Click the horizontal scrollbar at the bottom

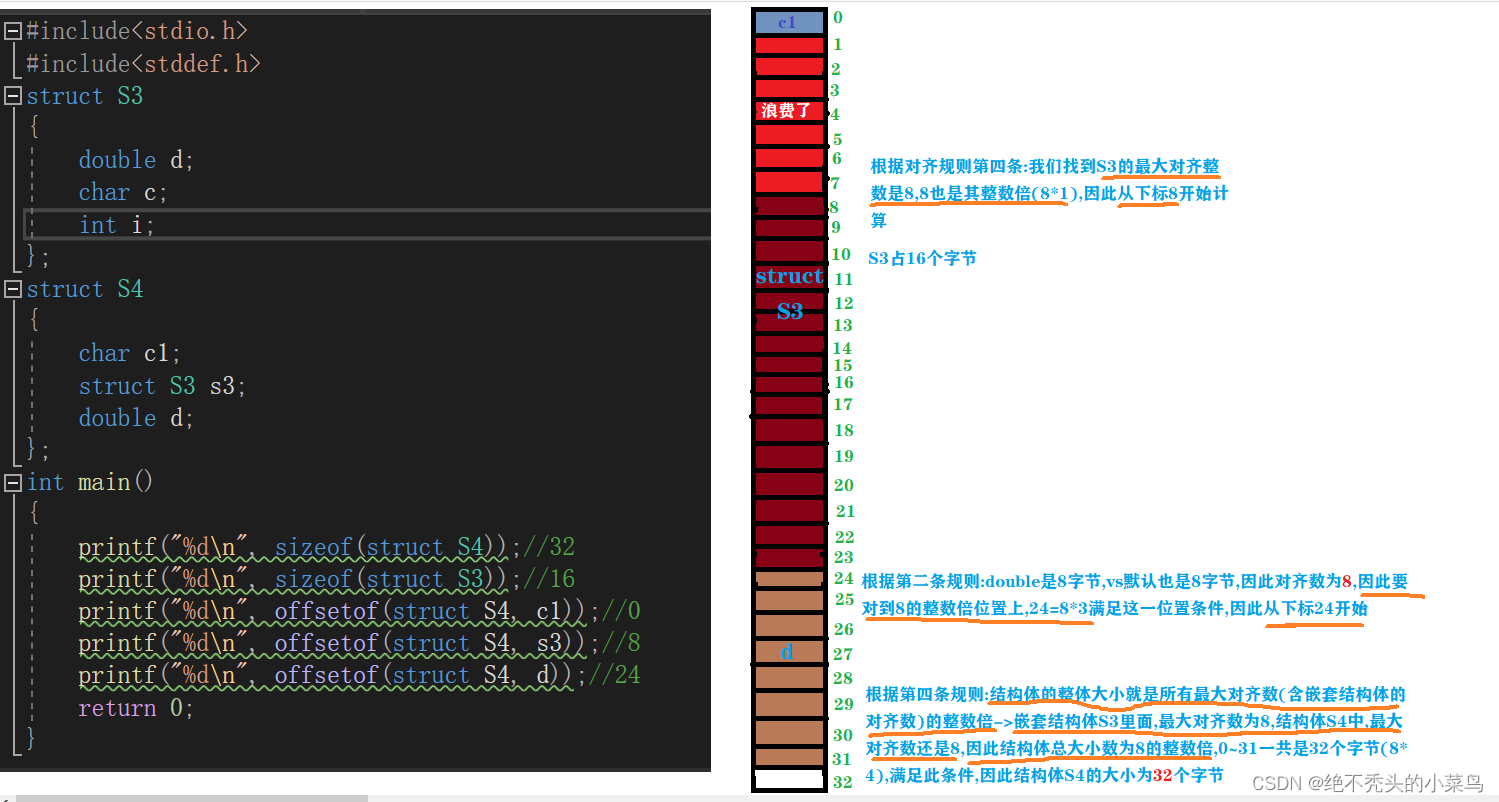click(192, 798)
